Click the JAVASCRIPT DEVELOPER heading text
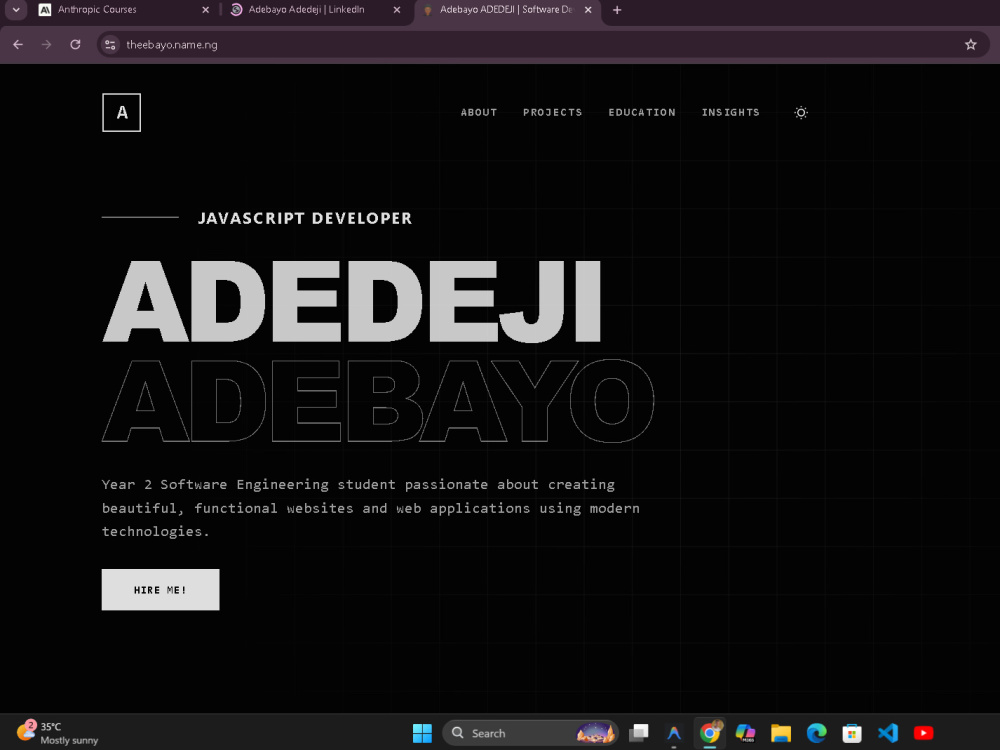Screen dimensions: 1000x750 305,218
